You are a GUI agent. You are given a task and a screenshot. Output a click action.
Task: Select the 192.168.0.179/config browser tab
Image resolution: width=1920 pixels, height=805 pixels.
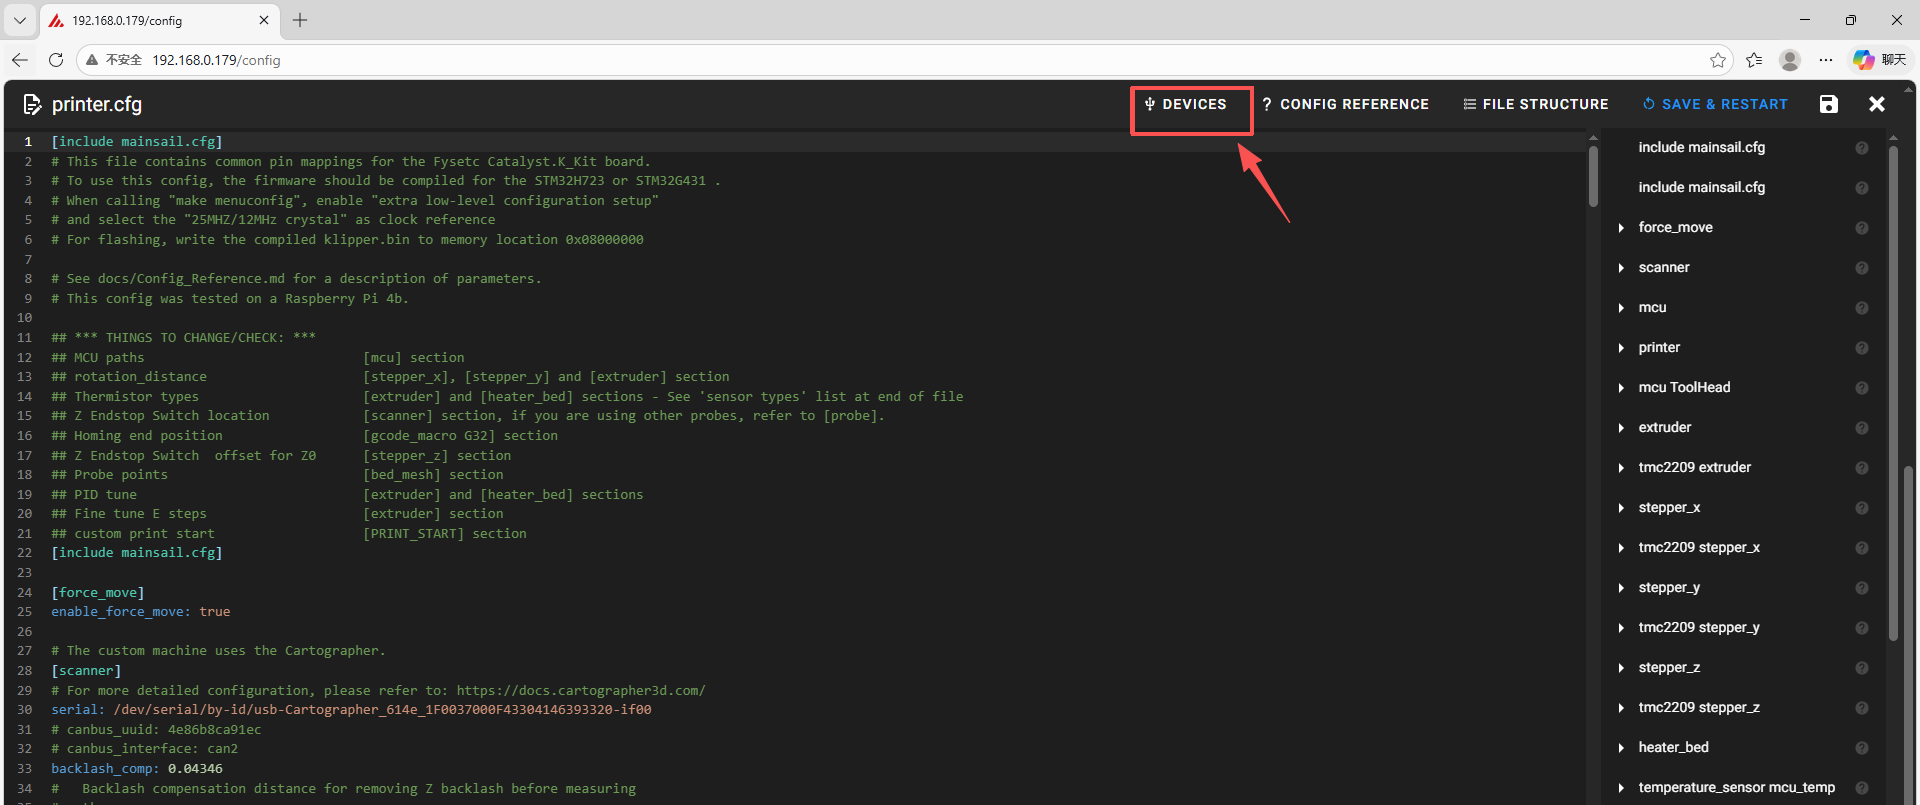[160, 20]
